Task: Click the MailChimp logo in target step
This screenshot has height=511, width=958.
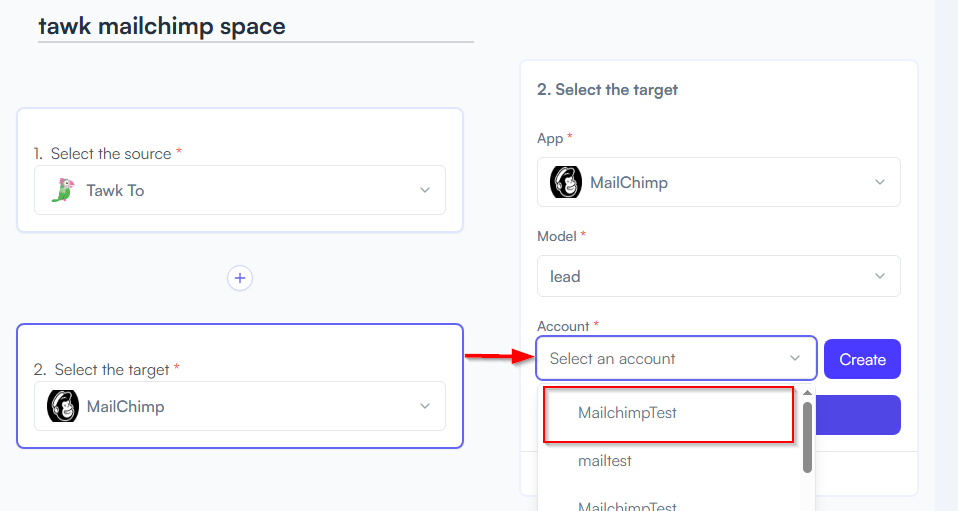Action: (63, 406)
